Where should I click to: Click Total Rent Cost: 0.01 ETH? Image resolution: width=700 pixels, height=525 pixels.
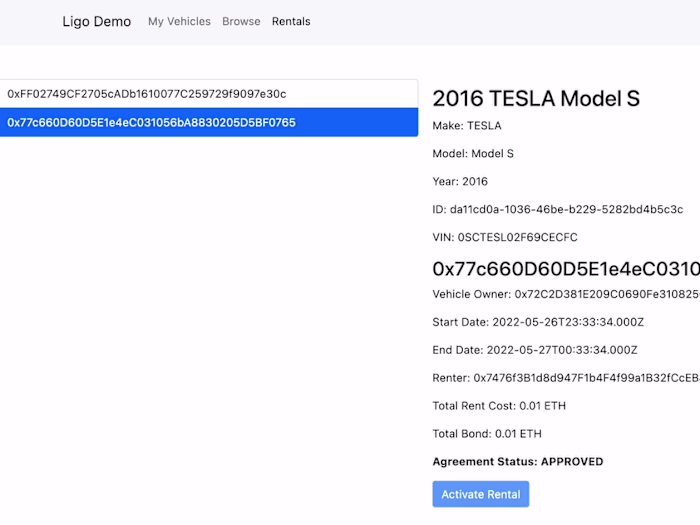[x=499, y=406]
